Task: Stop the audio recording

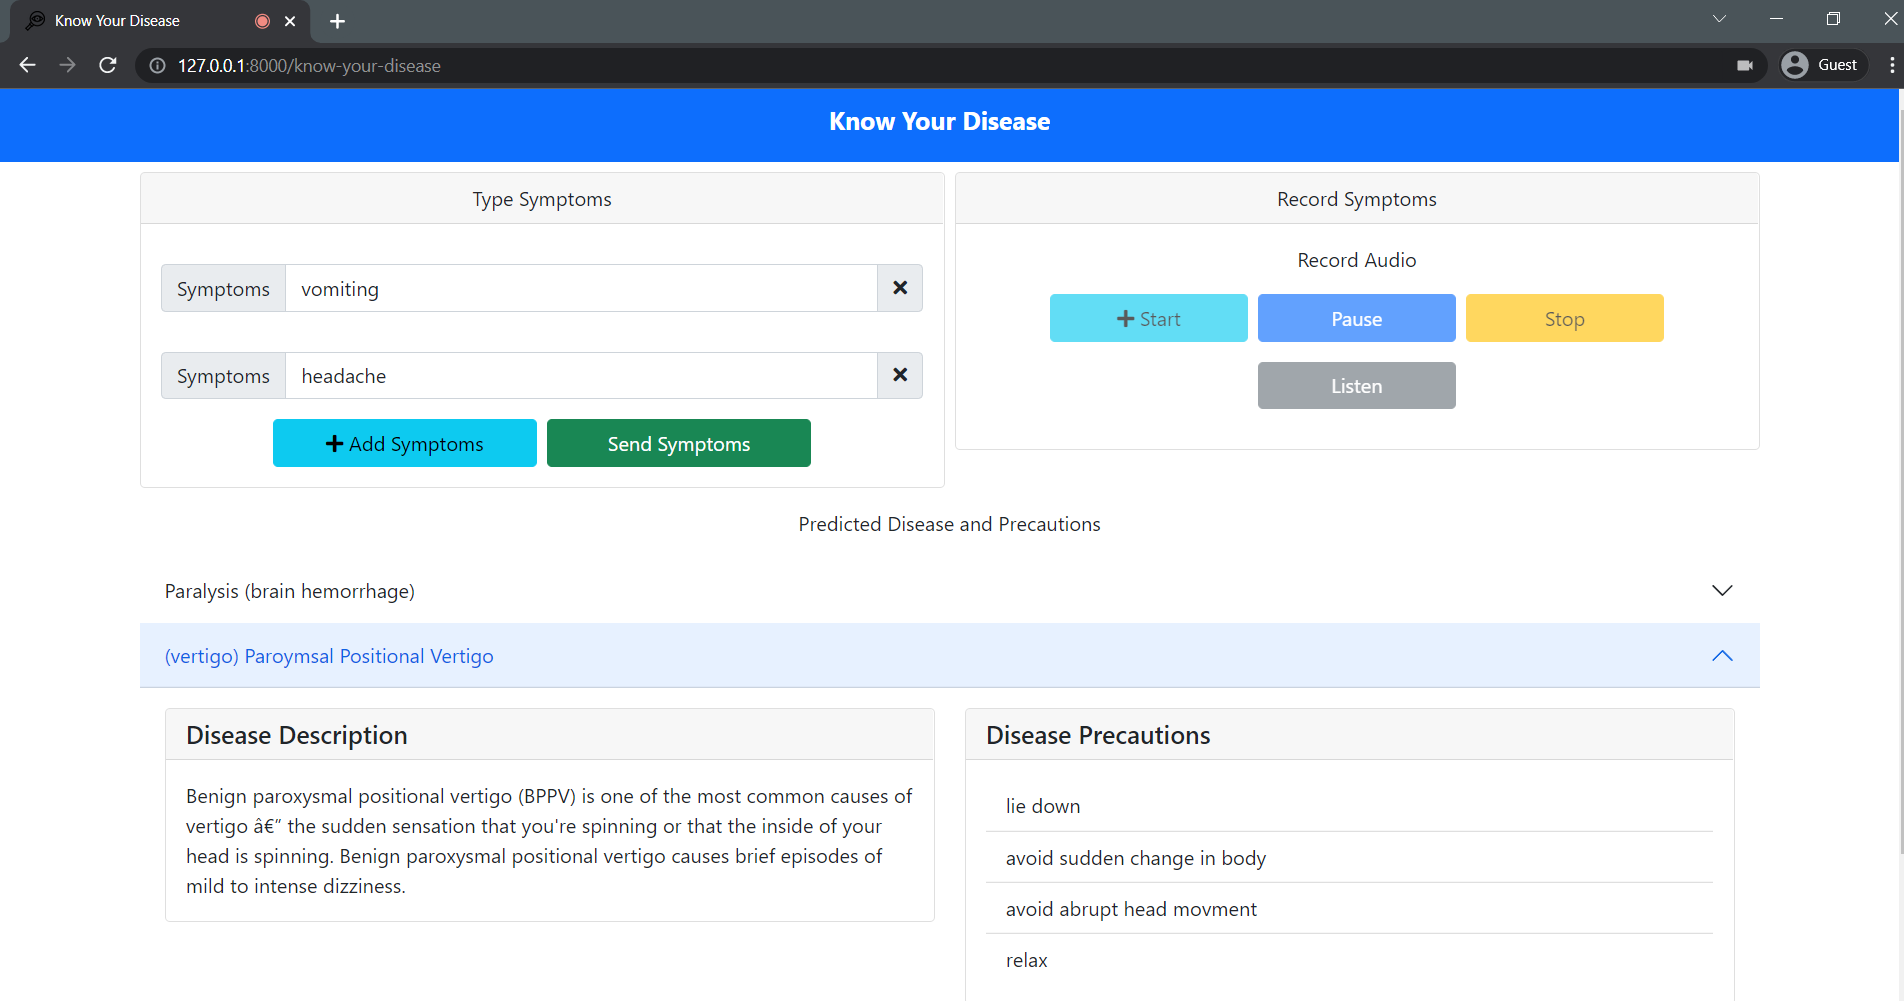Action: point(1565,318)
